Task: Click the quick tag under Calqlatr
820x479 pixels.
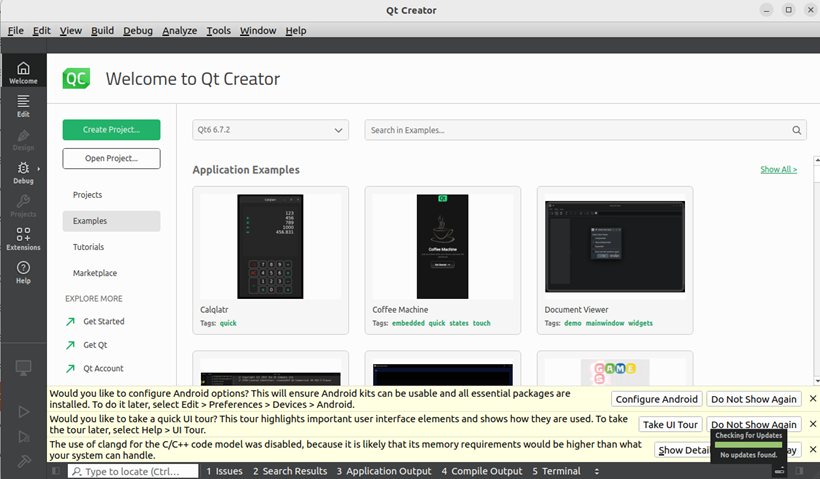Action: click(228, 323)
